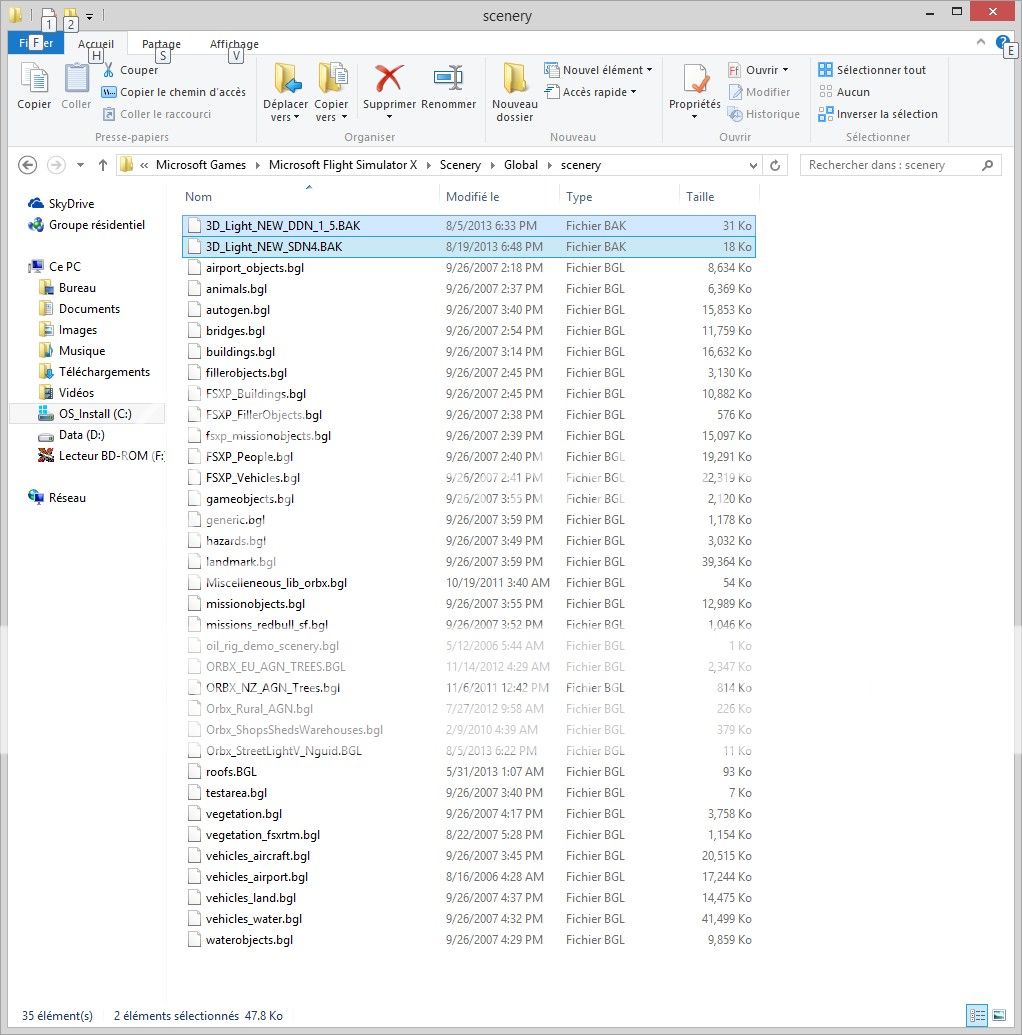
Task: Click the Supprimer red X icon
Action: pos(389,78)
